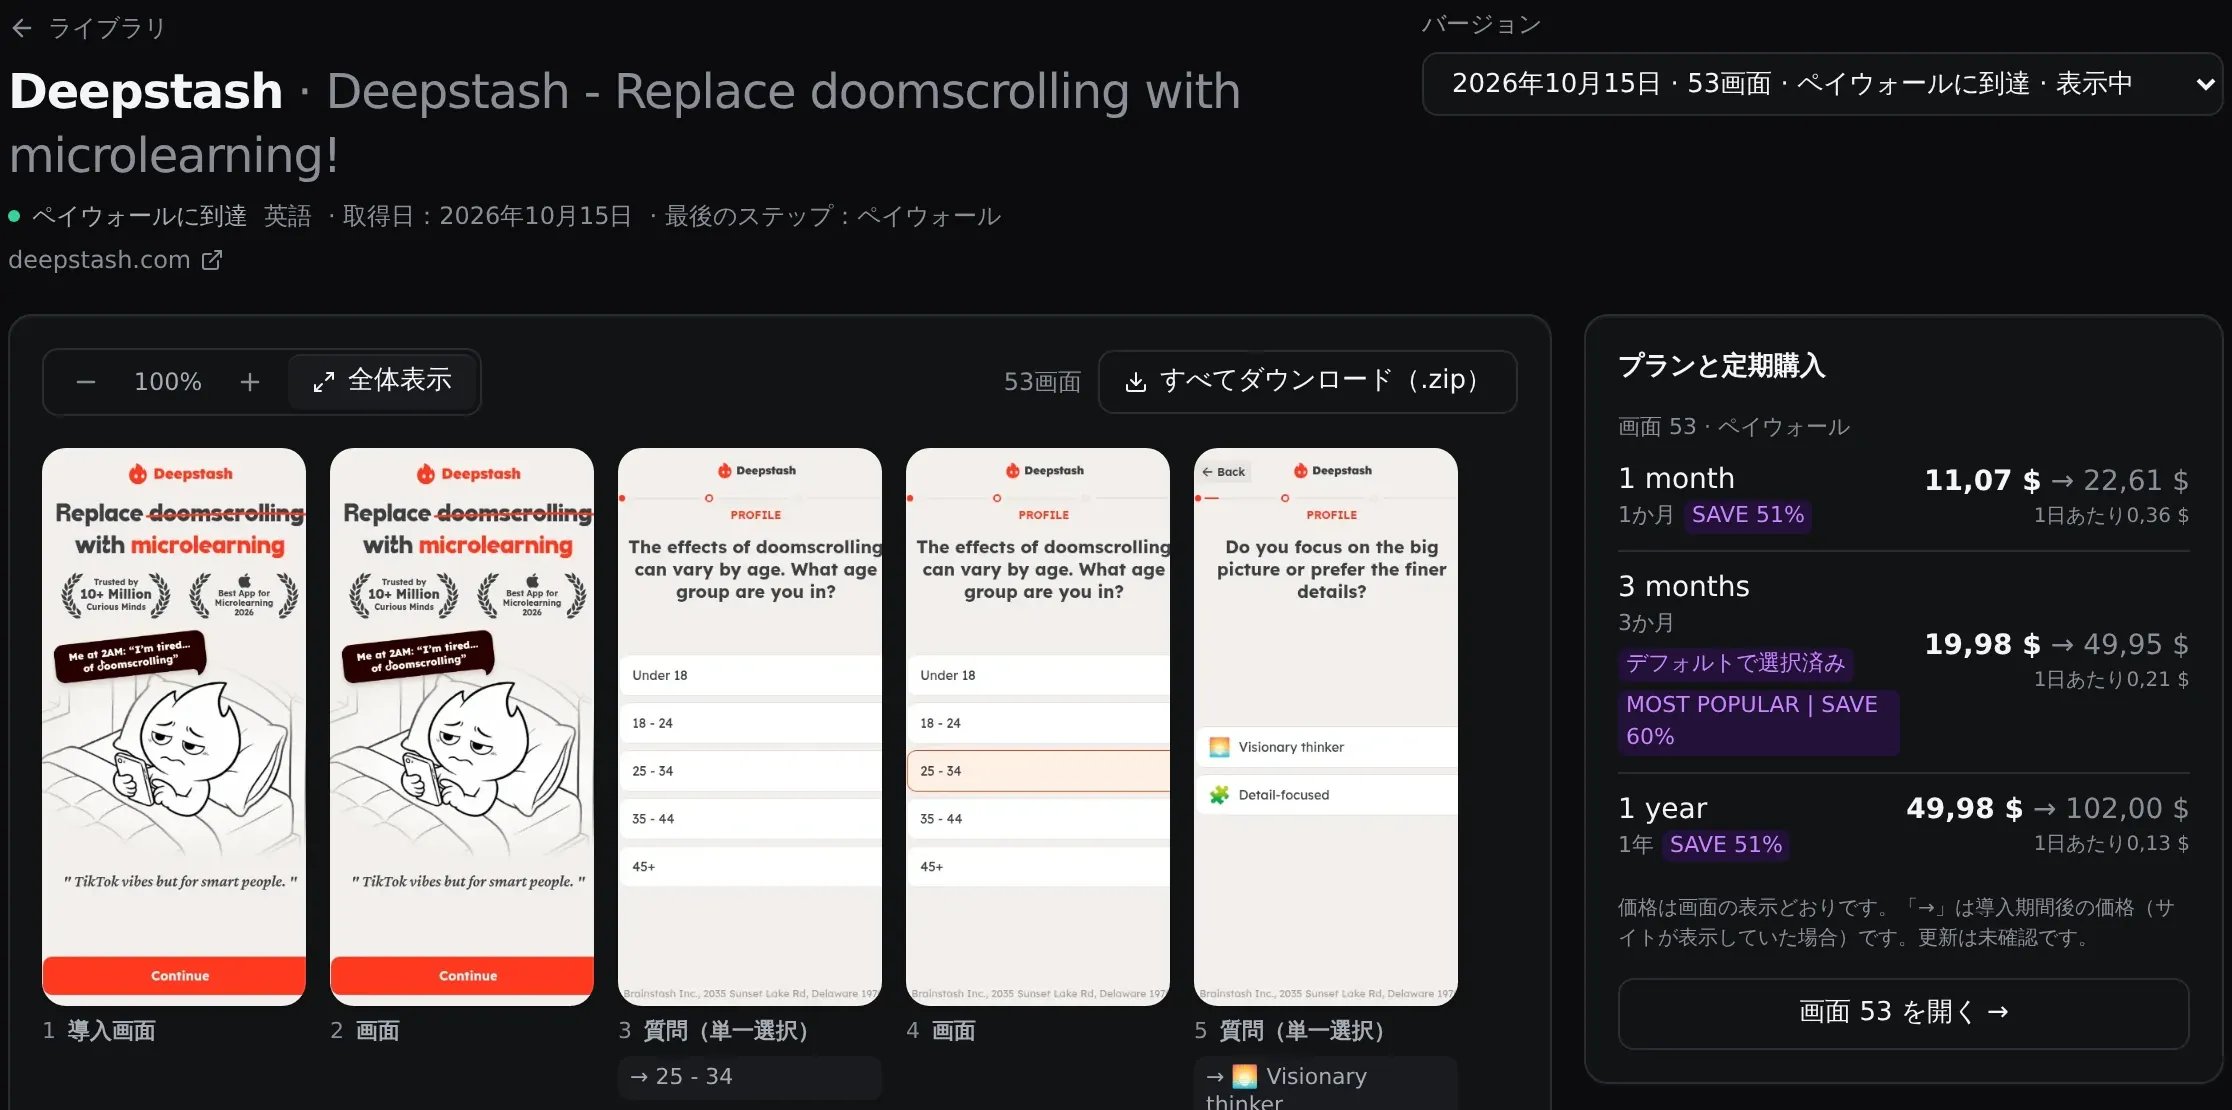Open screen 2 thumbnail
The image size is (2232, 1110).
click(x=462, y=726)
